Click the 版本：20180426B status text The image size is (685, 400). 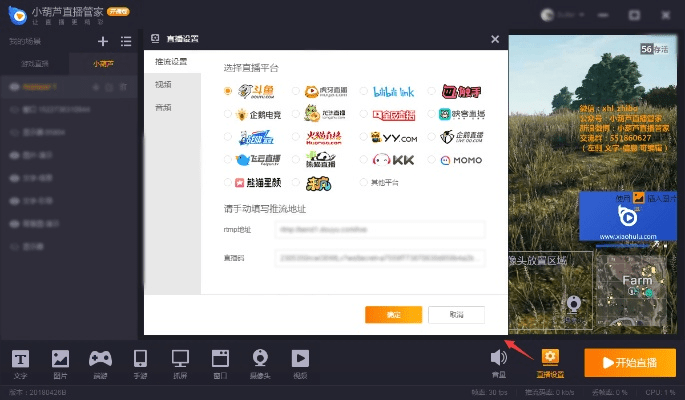(38, 392)
